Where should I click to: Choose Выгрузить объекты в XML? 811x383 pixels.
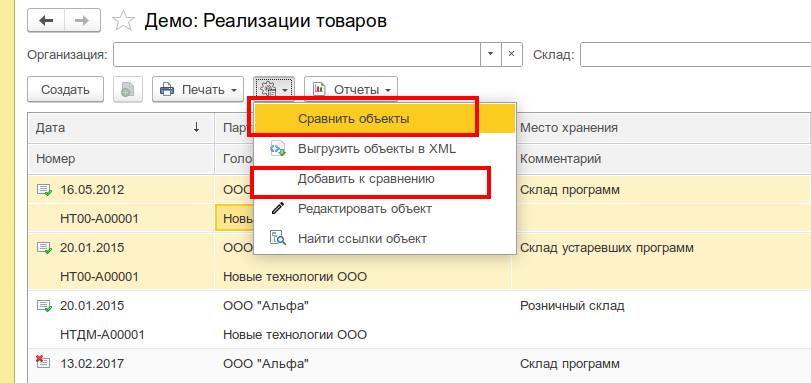384,149
